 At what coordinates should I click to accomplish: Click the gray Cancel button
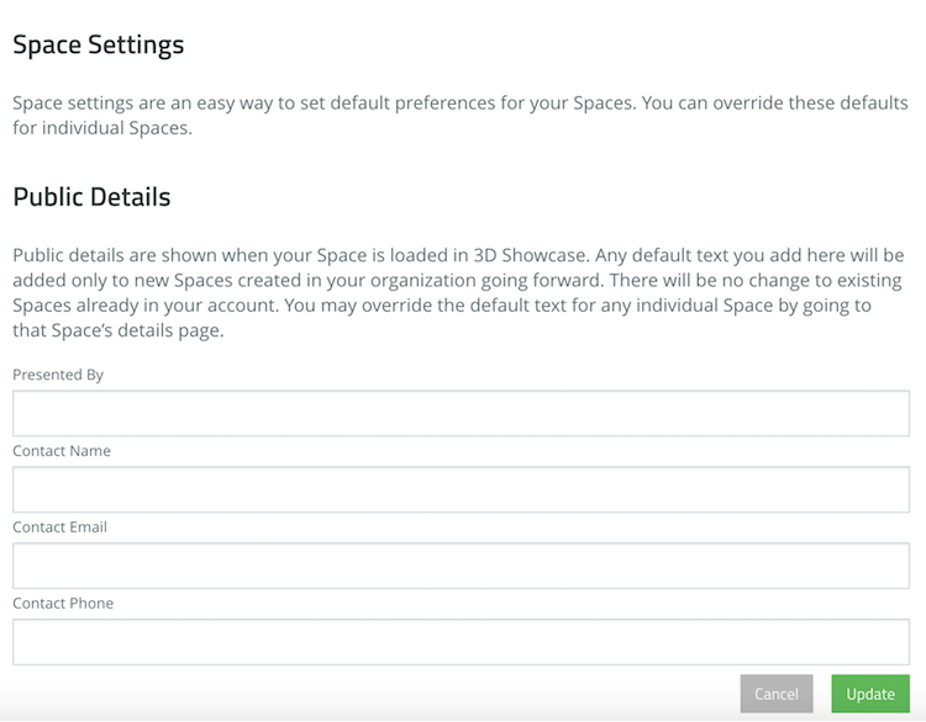[x=776, y=694]
